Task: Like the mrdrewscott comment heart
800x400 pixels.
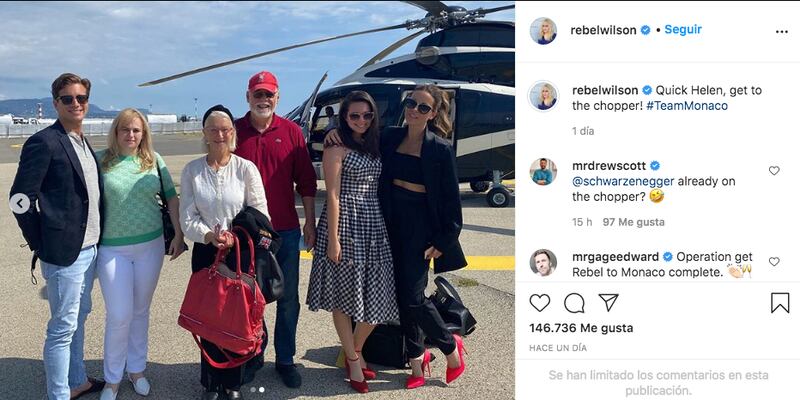Action: tap(774, 170)
